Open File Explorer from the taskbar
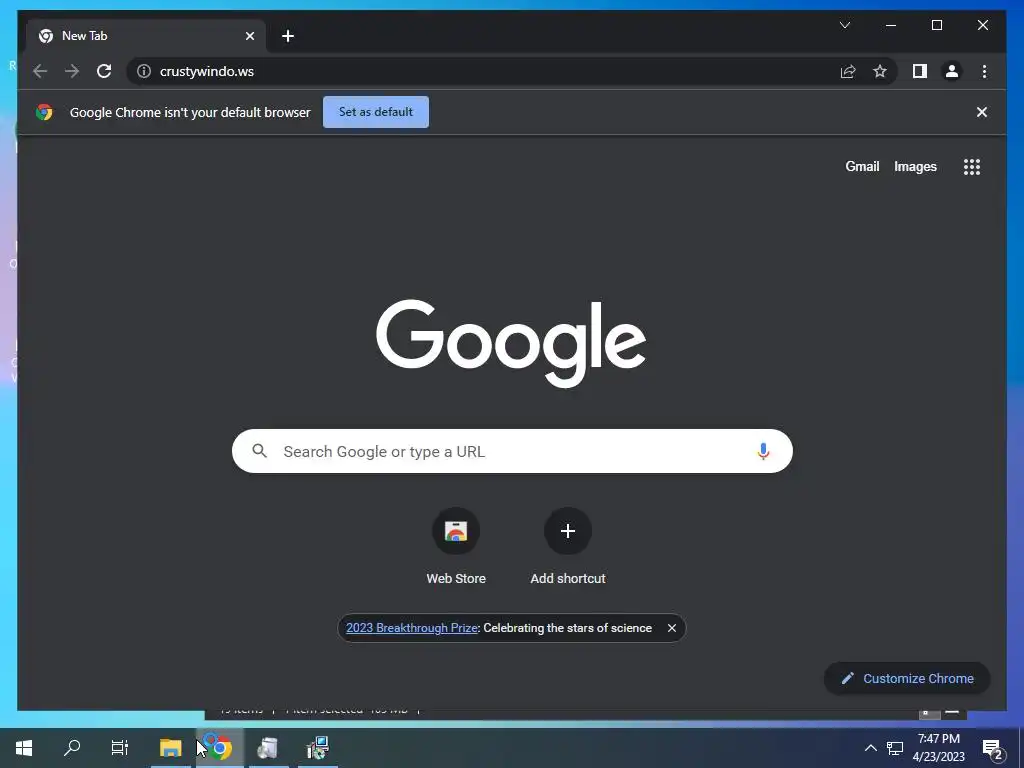 pyautogui.click(x=170, y=748)
